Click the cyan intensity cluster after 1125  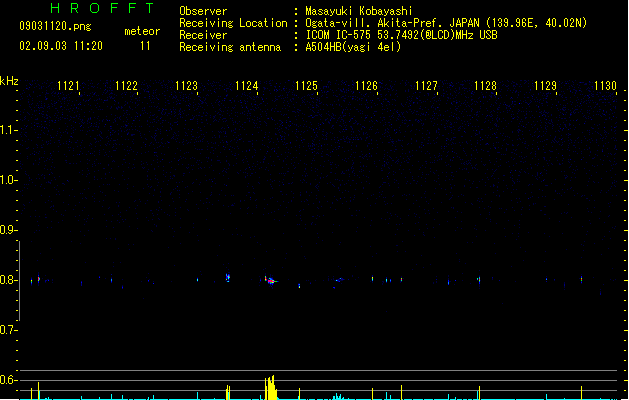[338, 397]
